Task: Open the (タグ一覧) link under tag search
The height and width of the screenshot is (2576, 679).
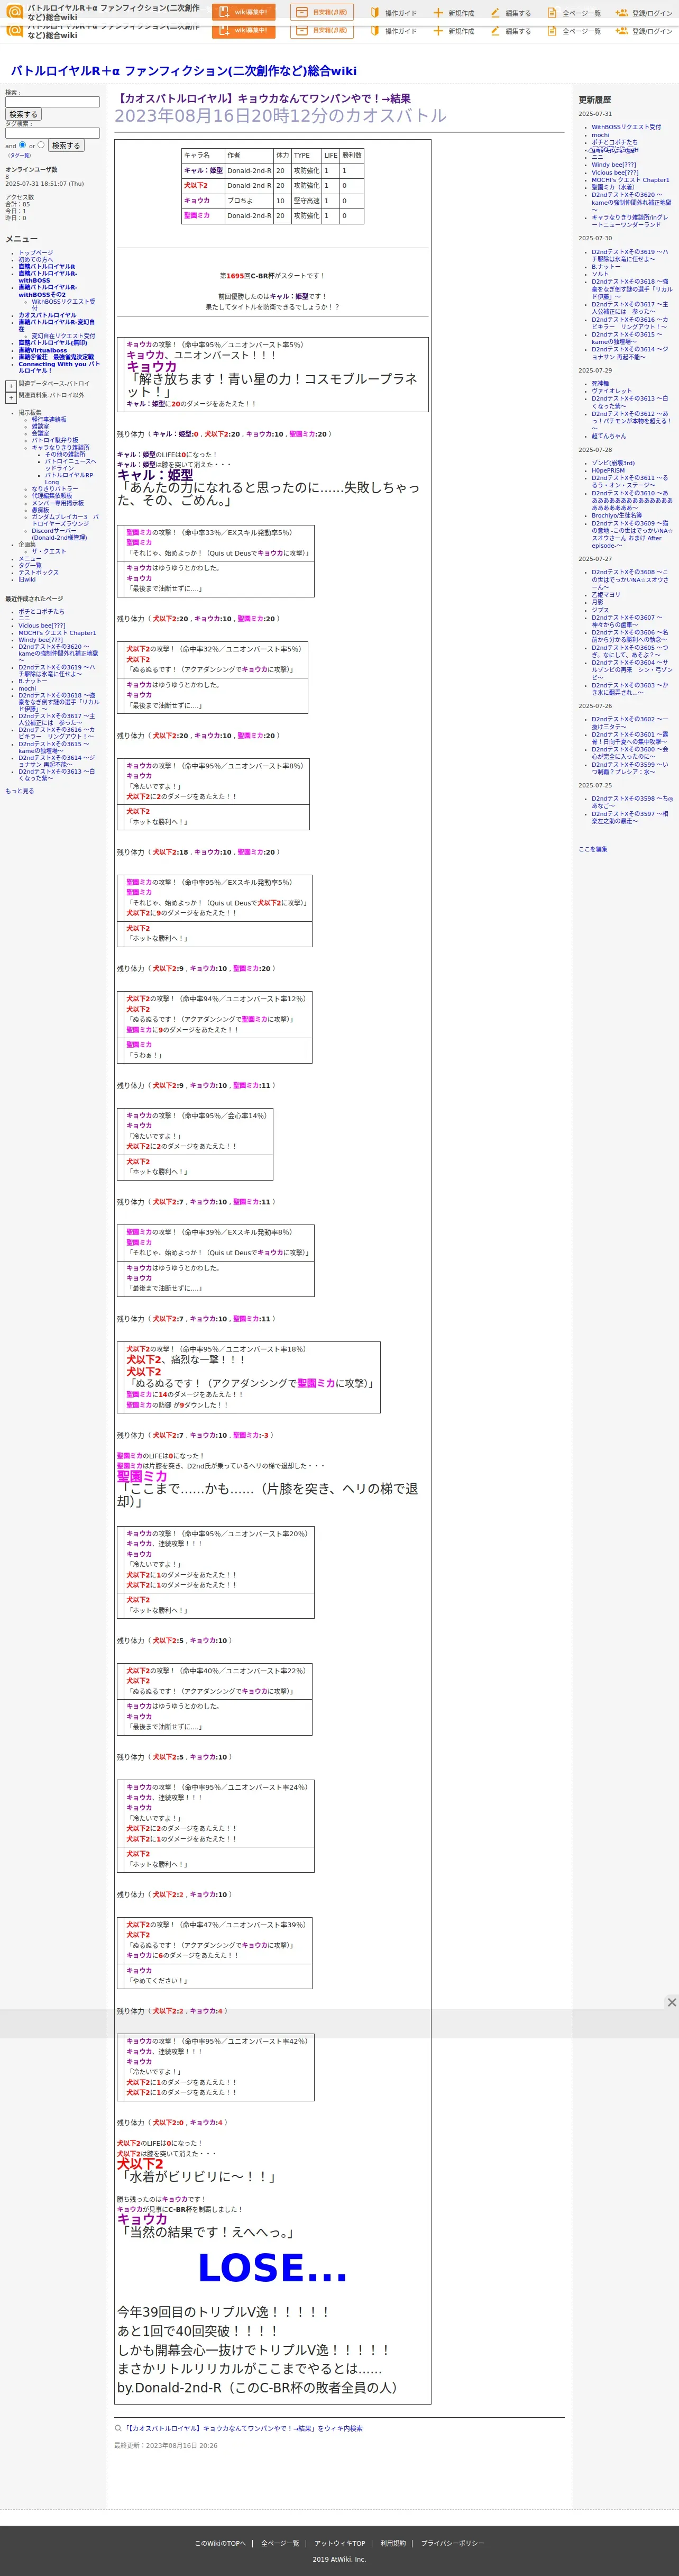Action: [19, 156]
